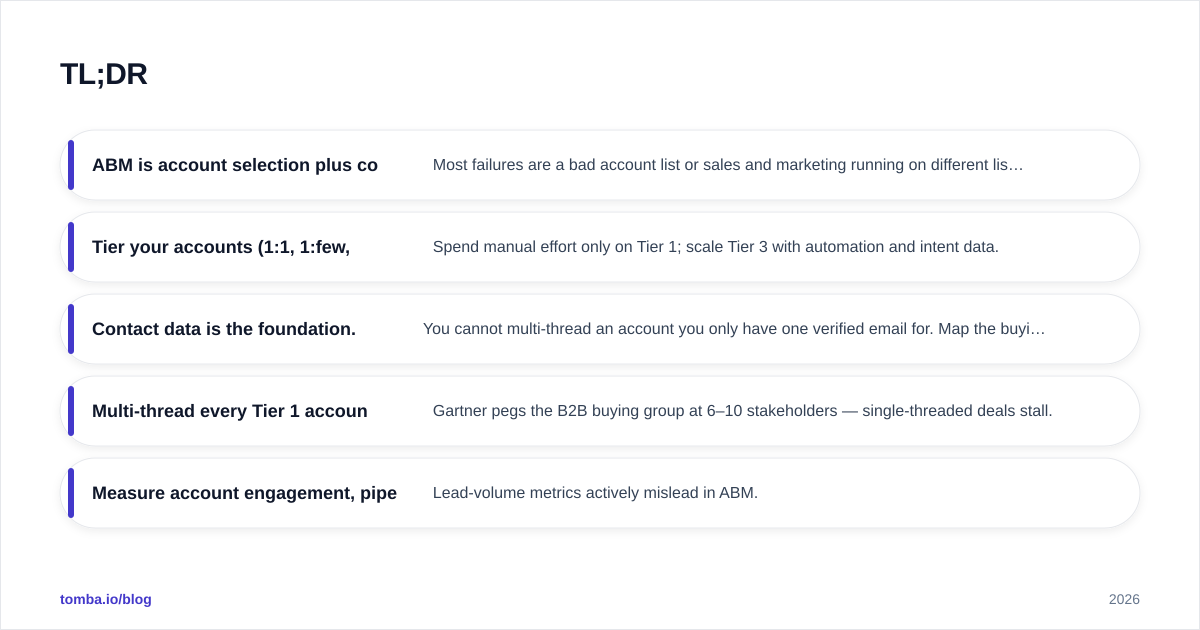1200x630 pixels.
Task: Click the TL;DR heading
Action: pyautogui.click(x=104, y=74)
